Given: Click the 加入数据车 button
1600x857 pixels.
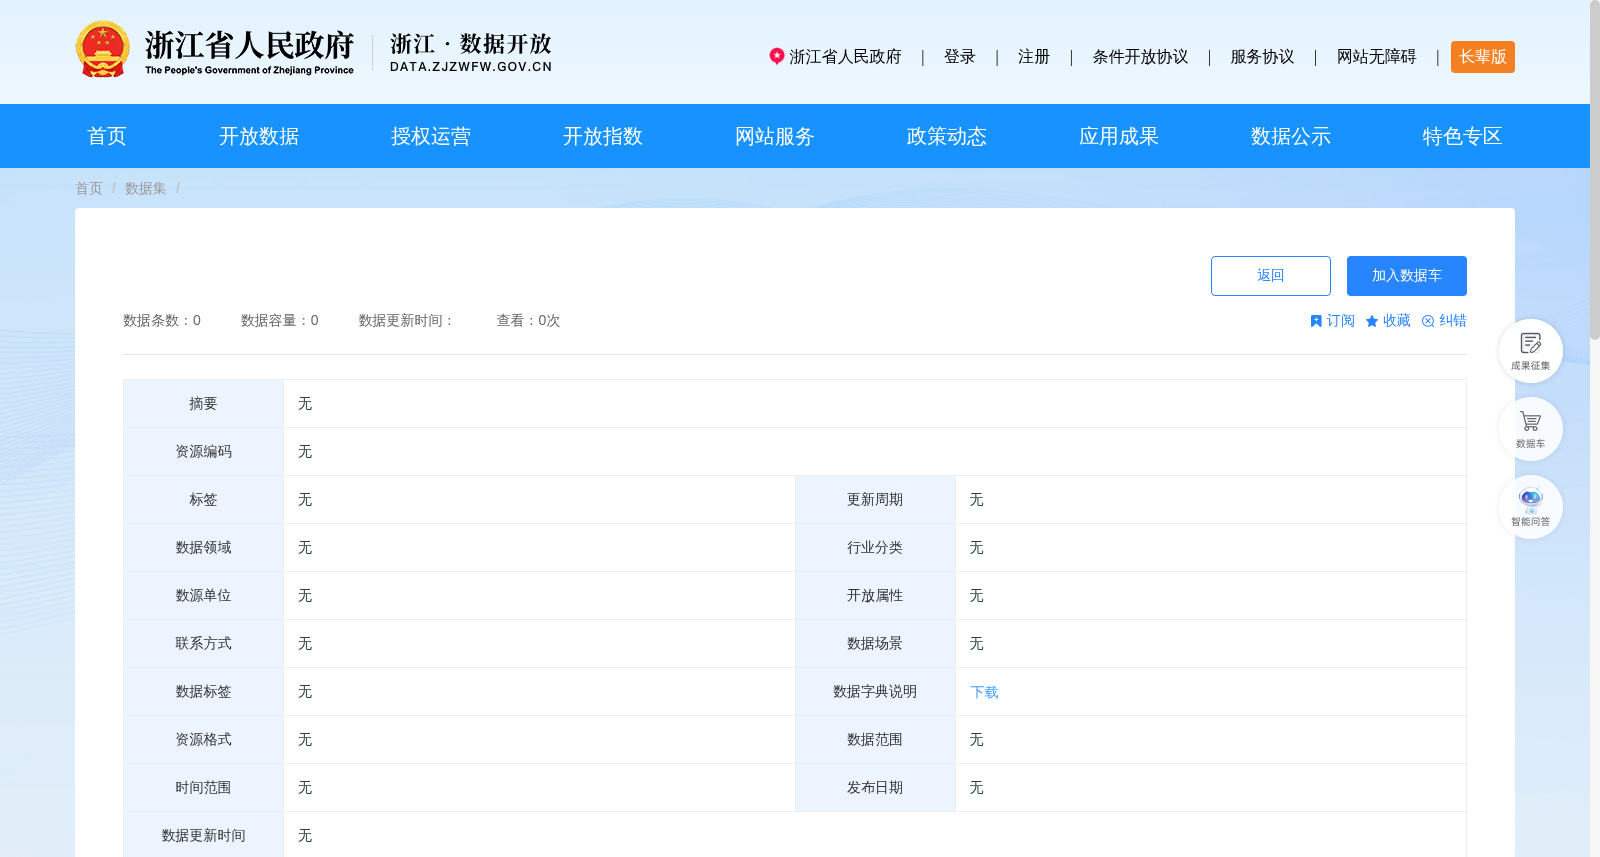Looking at the screenshot, I should pos(1407,276).
